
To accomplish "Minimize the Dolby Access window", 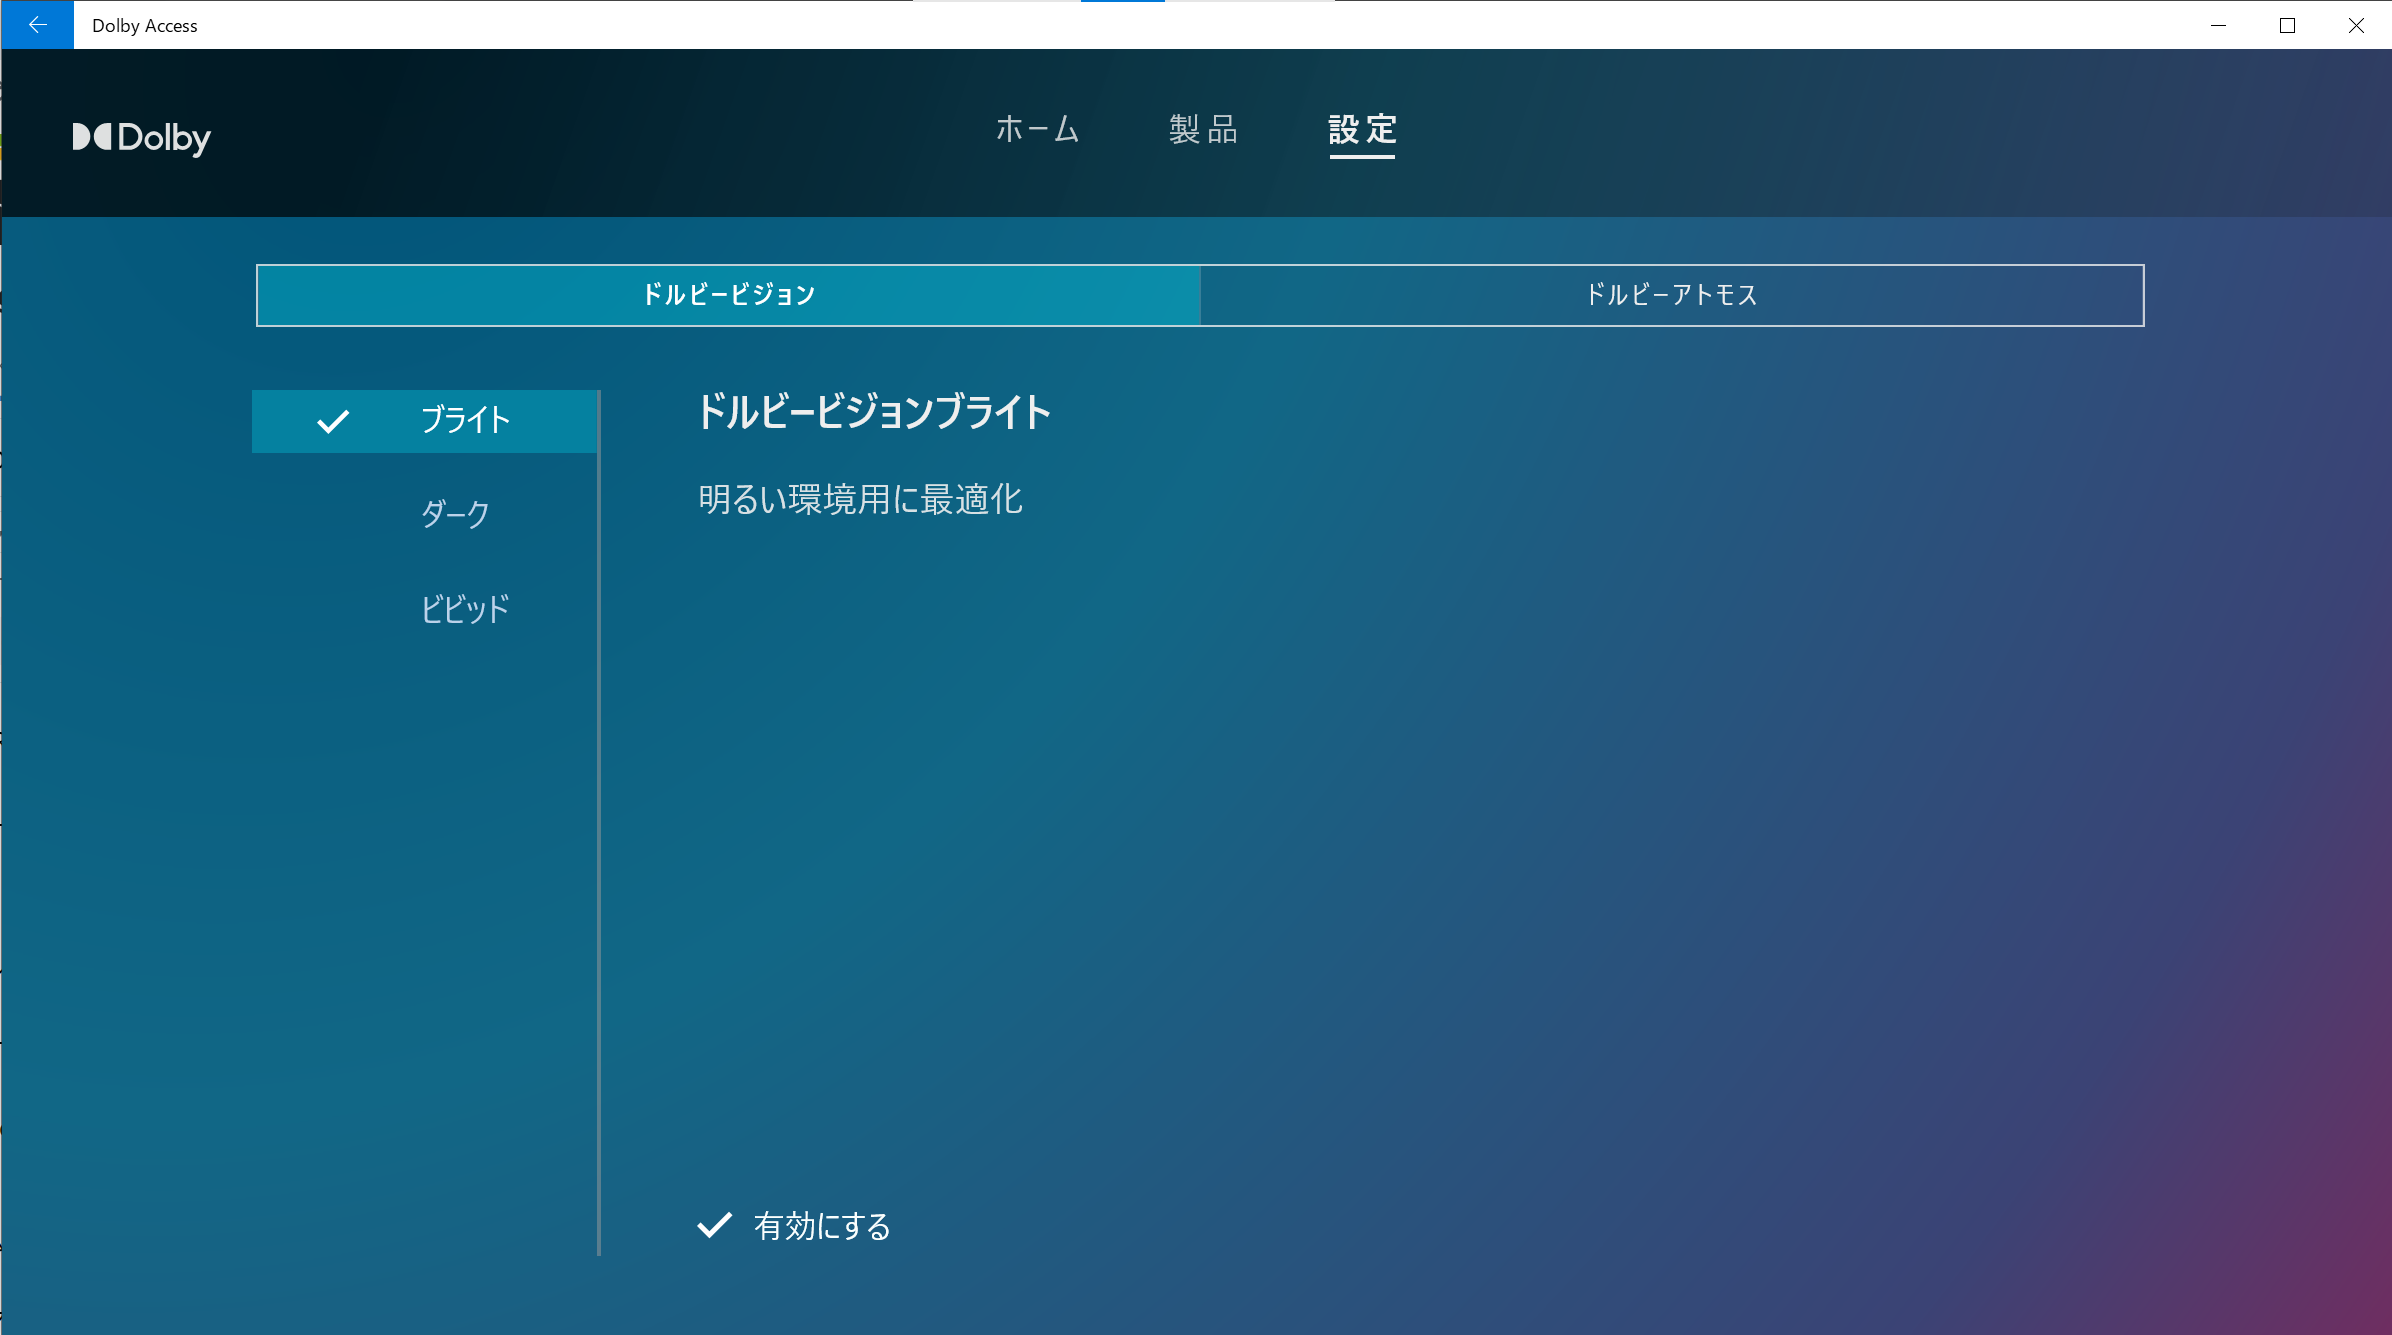I will tap(2218, 25).
